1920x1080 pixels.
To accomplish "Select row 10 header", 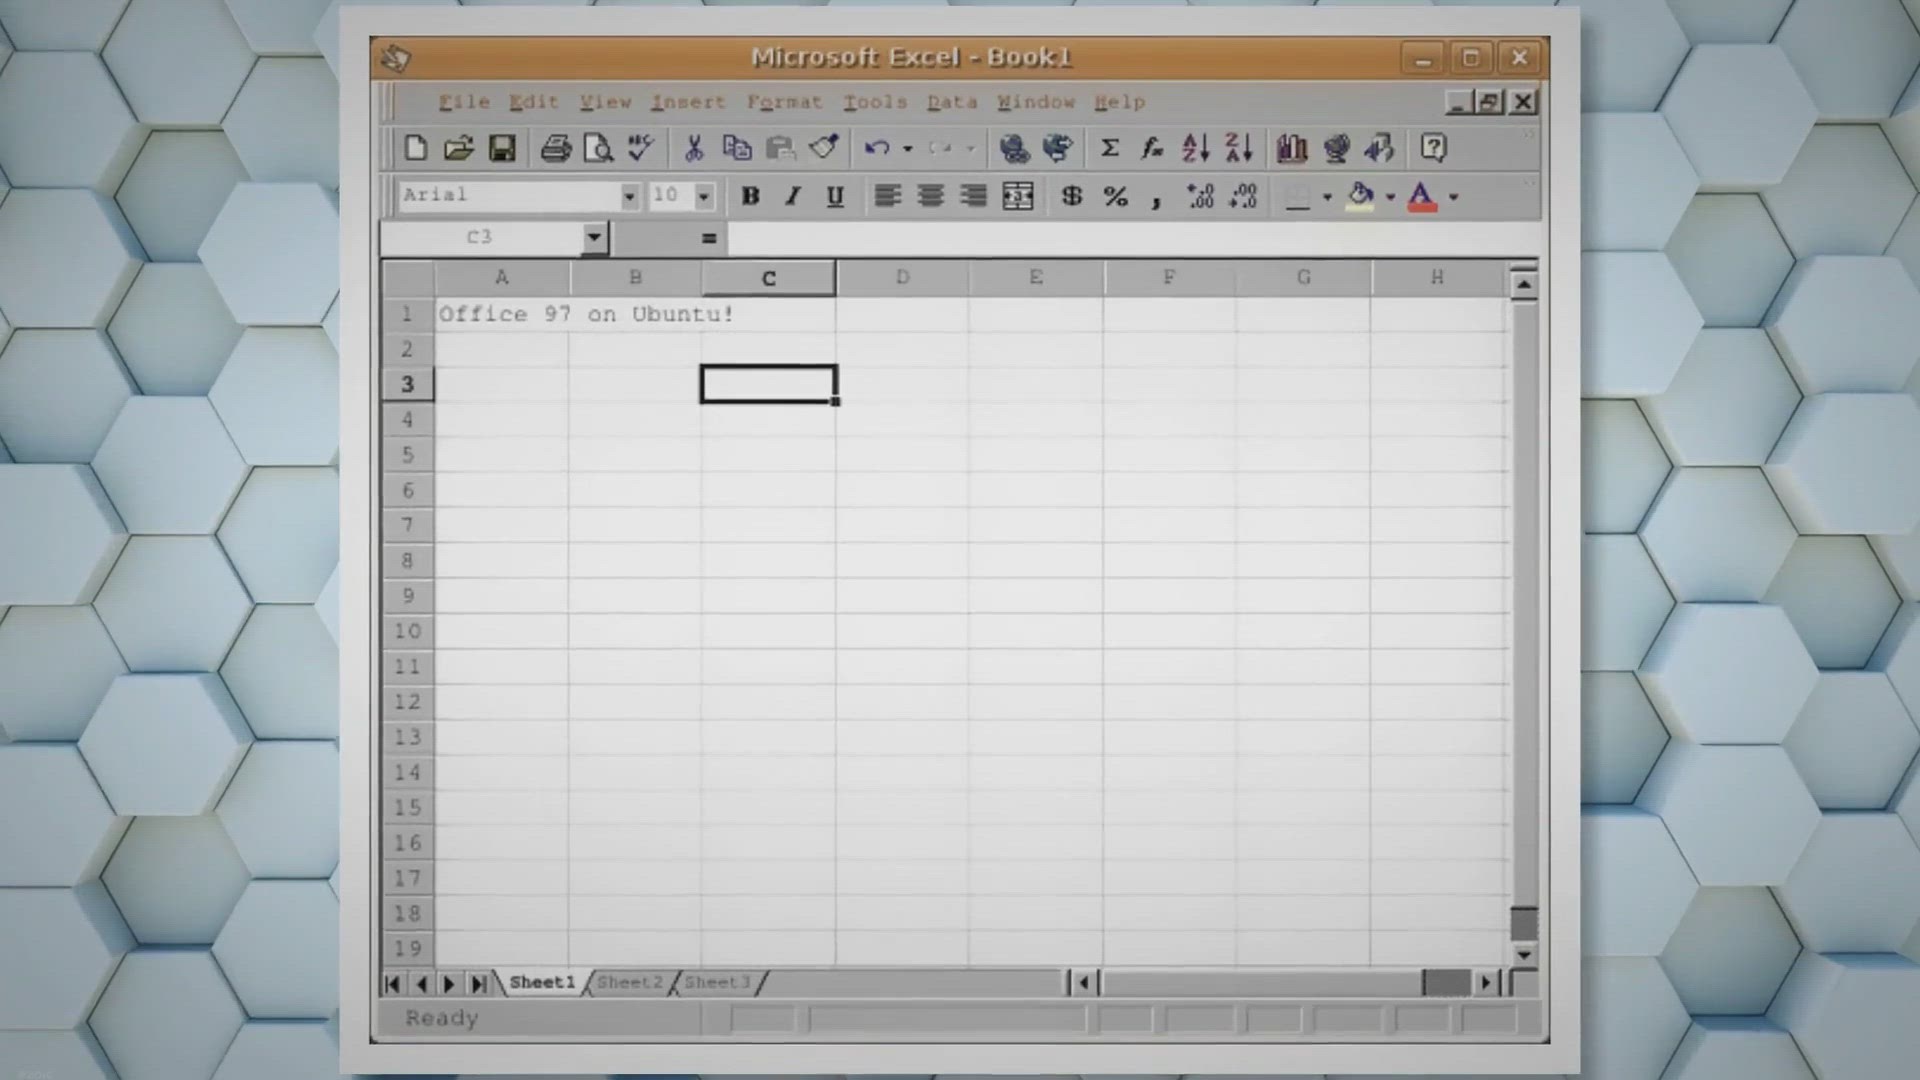I will click(x=407, y=631).
